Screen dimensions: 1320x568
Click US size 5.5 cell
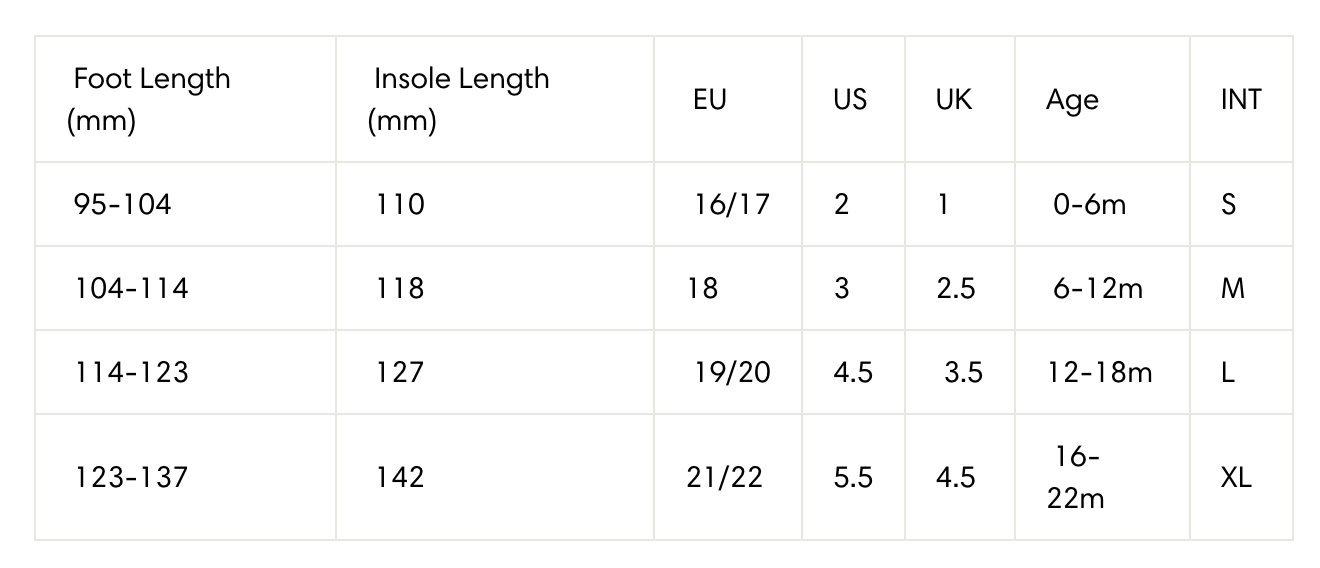[853, 477]
